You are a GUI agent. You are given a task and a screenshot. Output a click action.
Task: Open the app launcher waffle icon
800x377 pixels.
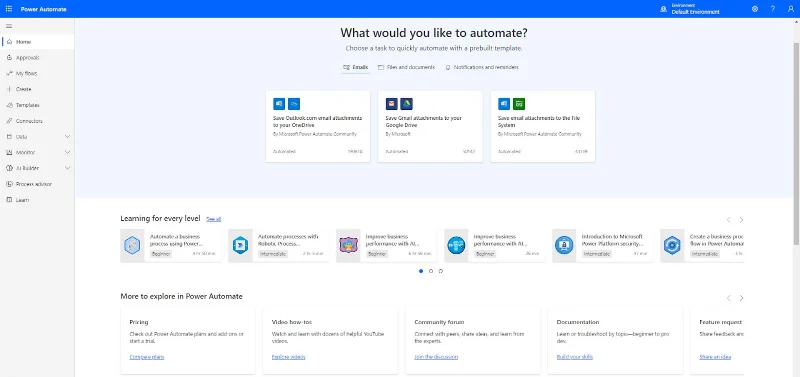pyautogui.click(x=9, y=9)
